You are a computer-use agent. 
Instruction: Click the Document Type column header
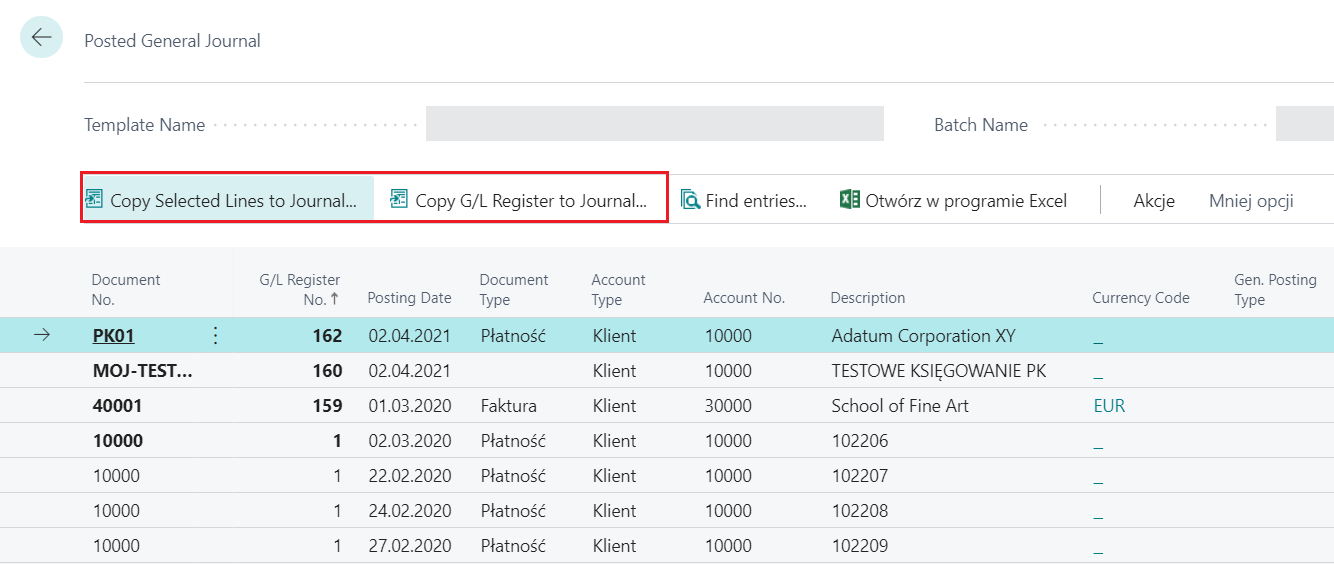tap(514, 289)
